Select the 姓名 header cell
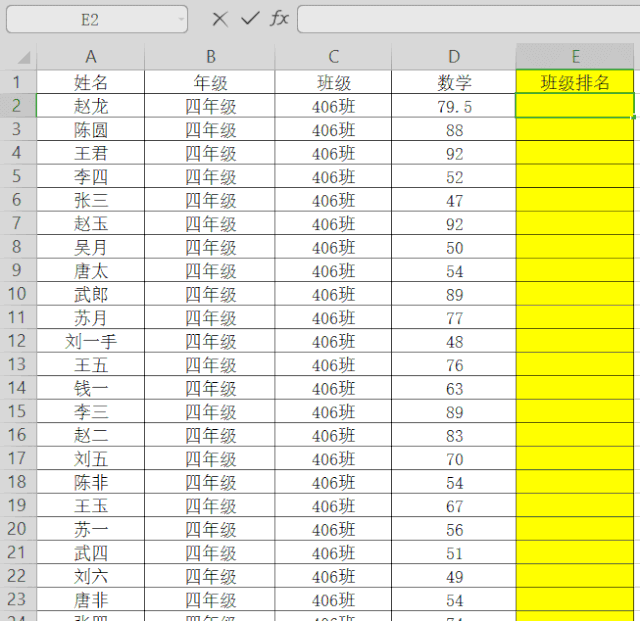This screenshot has width=640, height=621. point(90,82)
